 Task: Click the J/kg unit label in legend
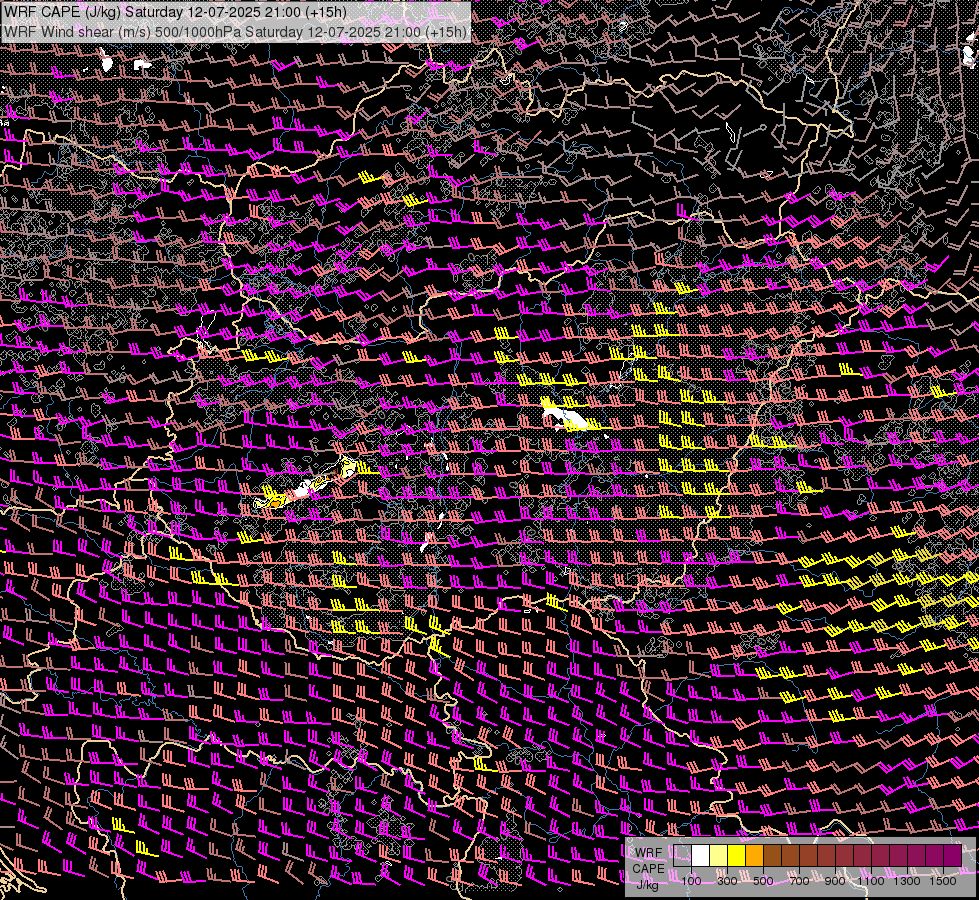[647, 885]
